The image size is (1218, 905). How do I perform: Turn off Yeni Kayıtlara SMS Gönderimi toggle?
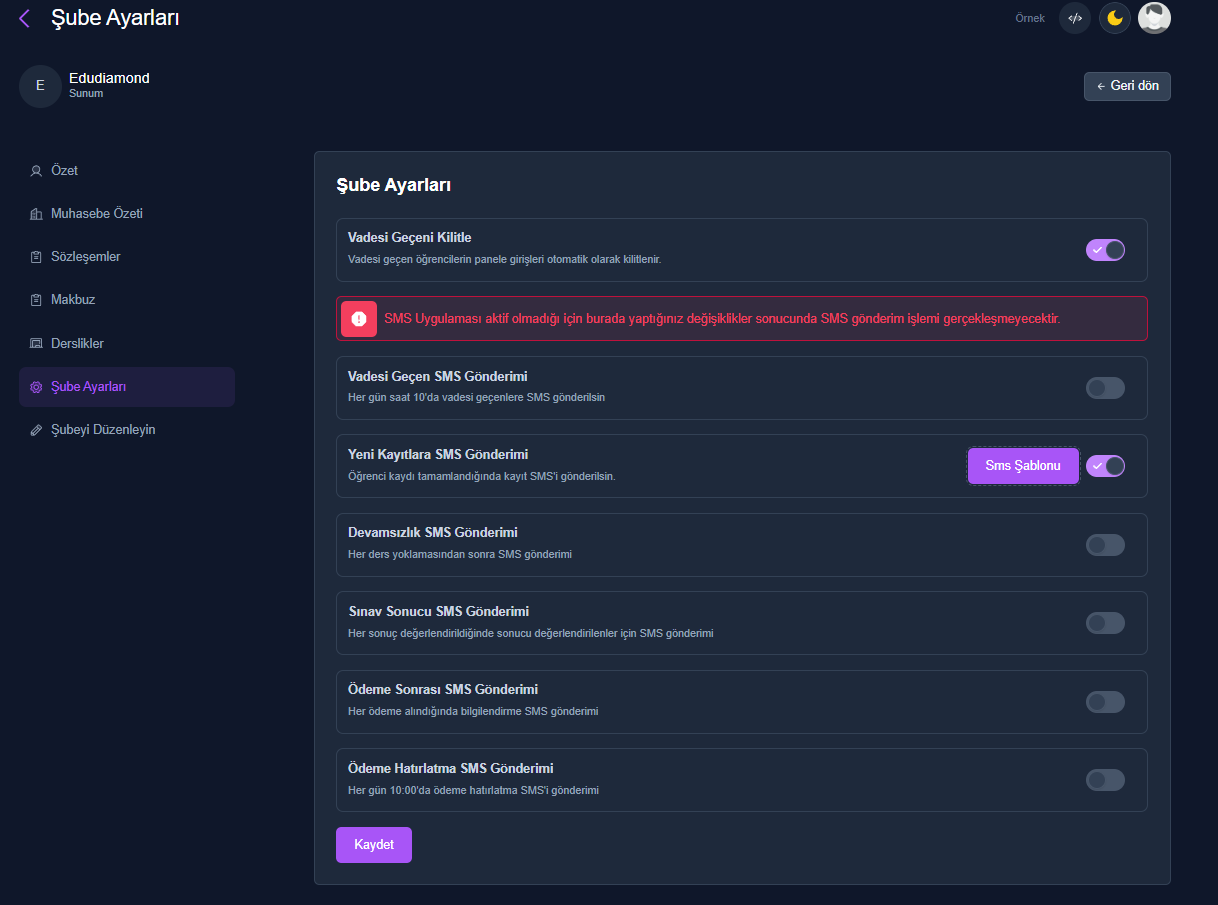1105,466
